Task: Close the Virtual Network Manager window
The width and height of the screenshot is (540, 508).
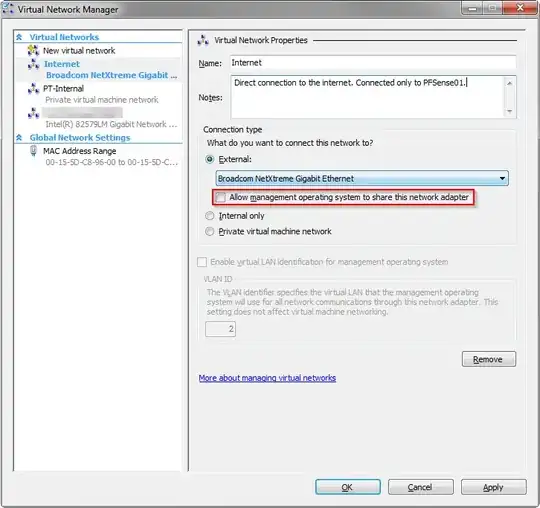Action: [x=520, y=8]
